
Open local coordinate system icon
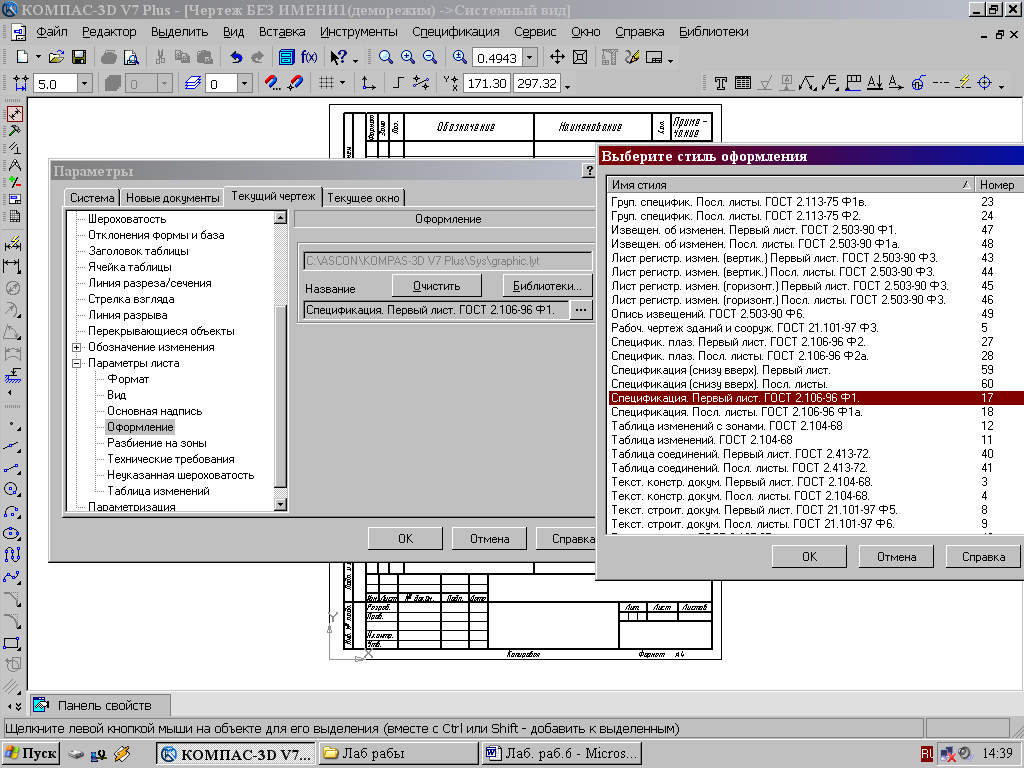368,83
